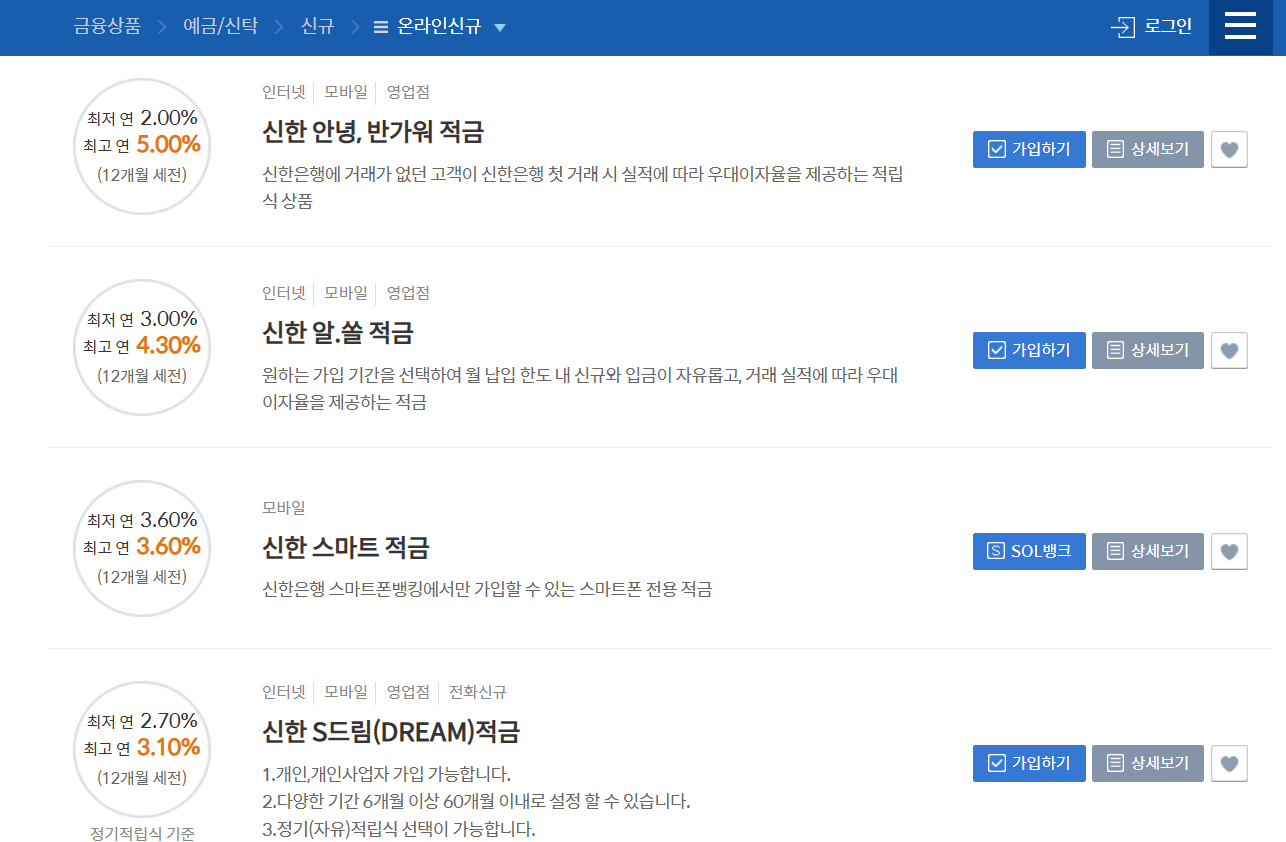Click 가입하기 for 신한 S드림(DREAM)적금

(x=1029, y=763)
